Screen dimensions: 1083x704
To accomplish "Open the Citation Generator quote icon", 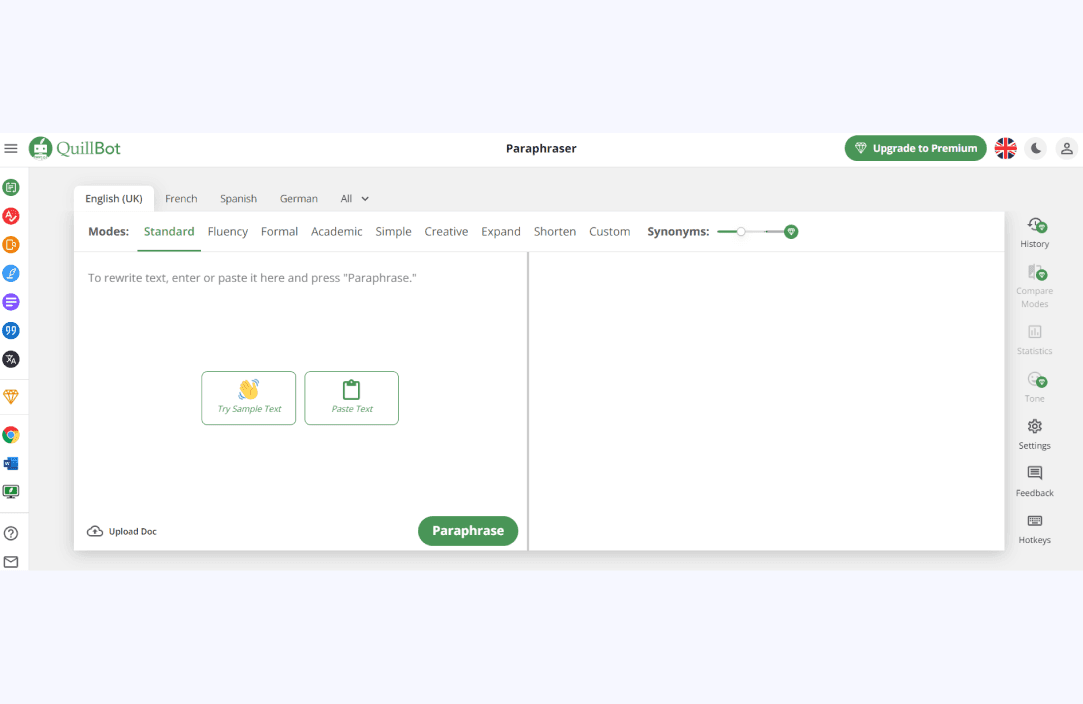I will coord(11,331).
